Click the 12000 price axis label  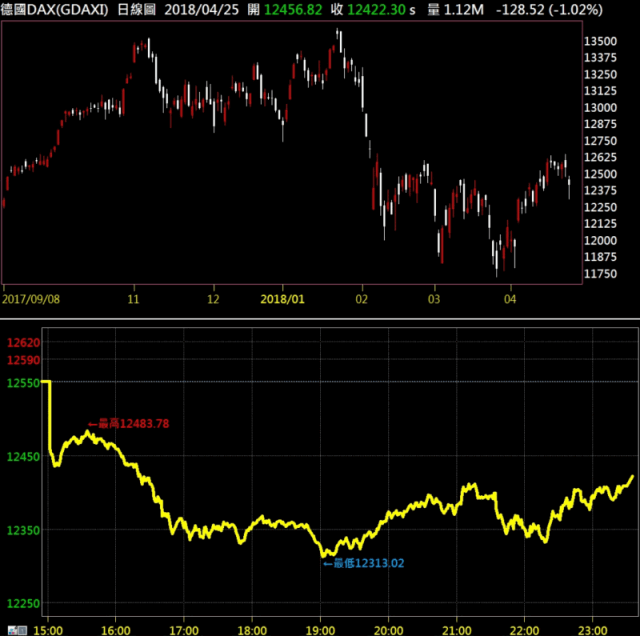point(598,240)
